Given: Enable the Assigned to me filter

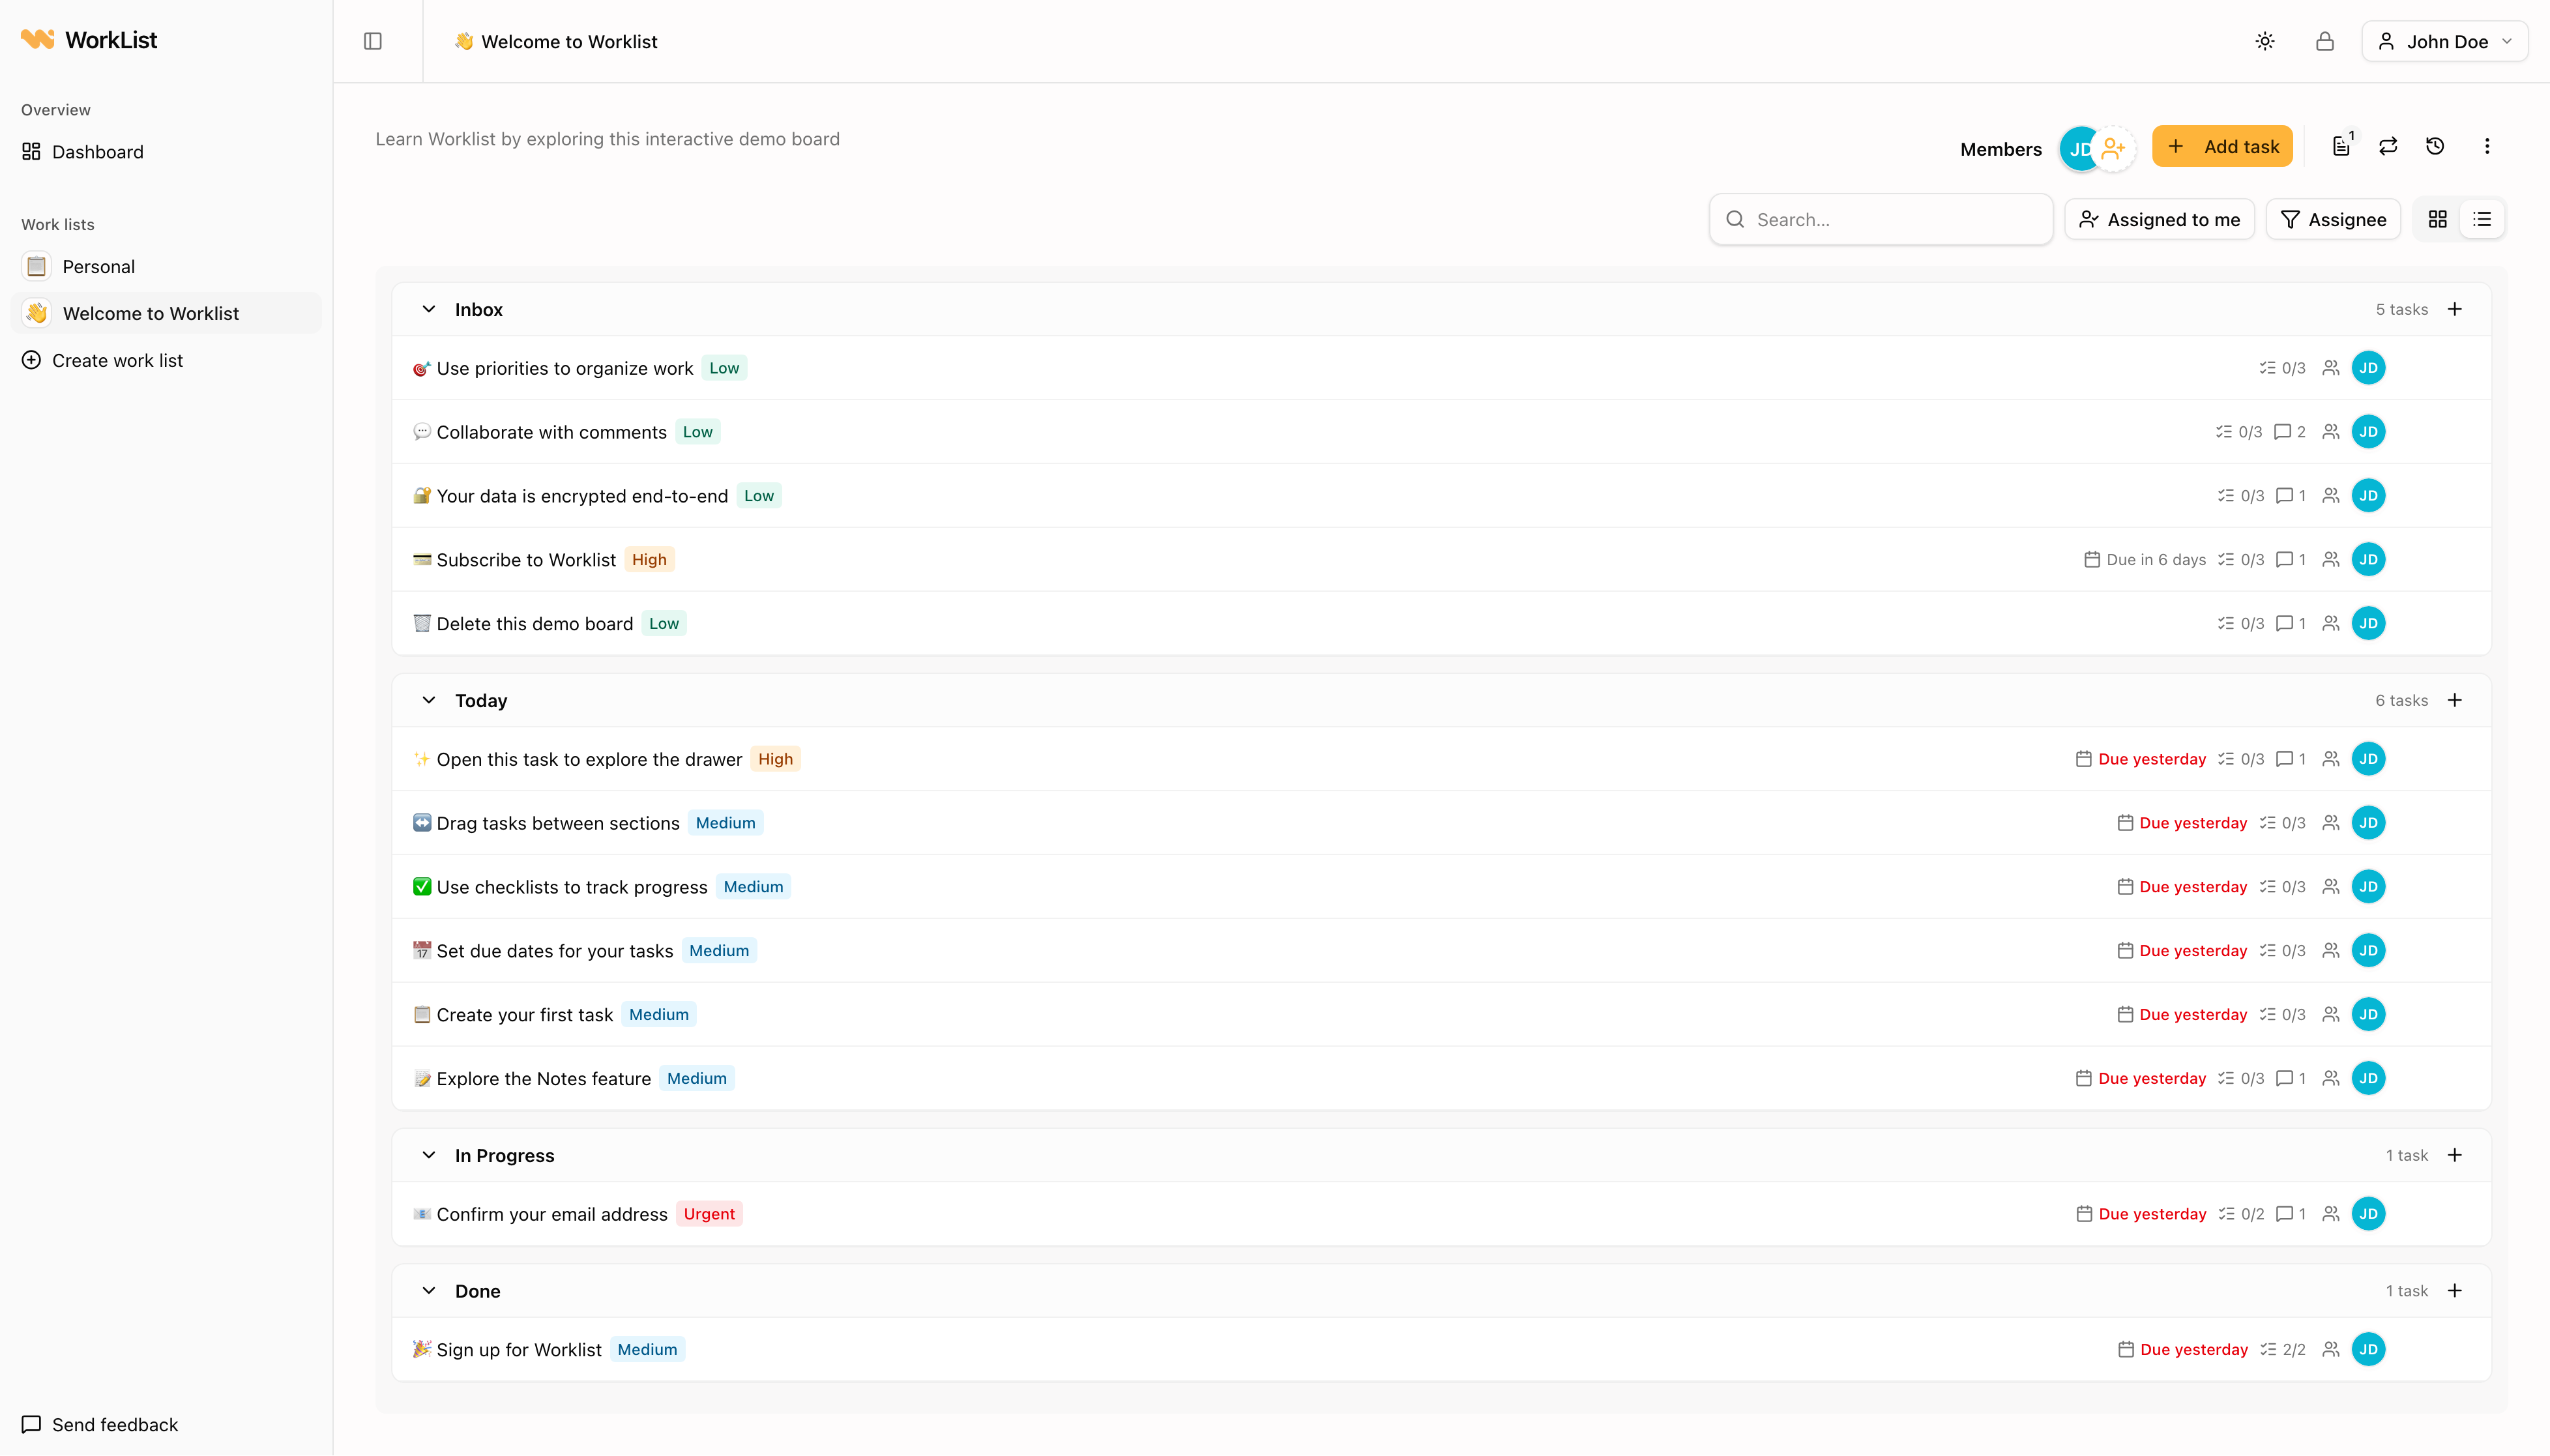Looking at the screenshot, I should [x=2158, y=219].
